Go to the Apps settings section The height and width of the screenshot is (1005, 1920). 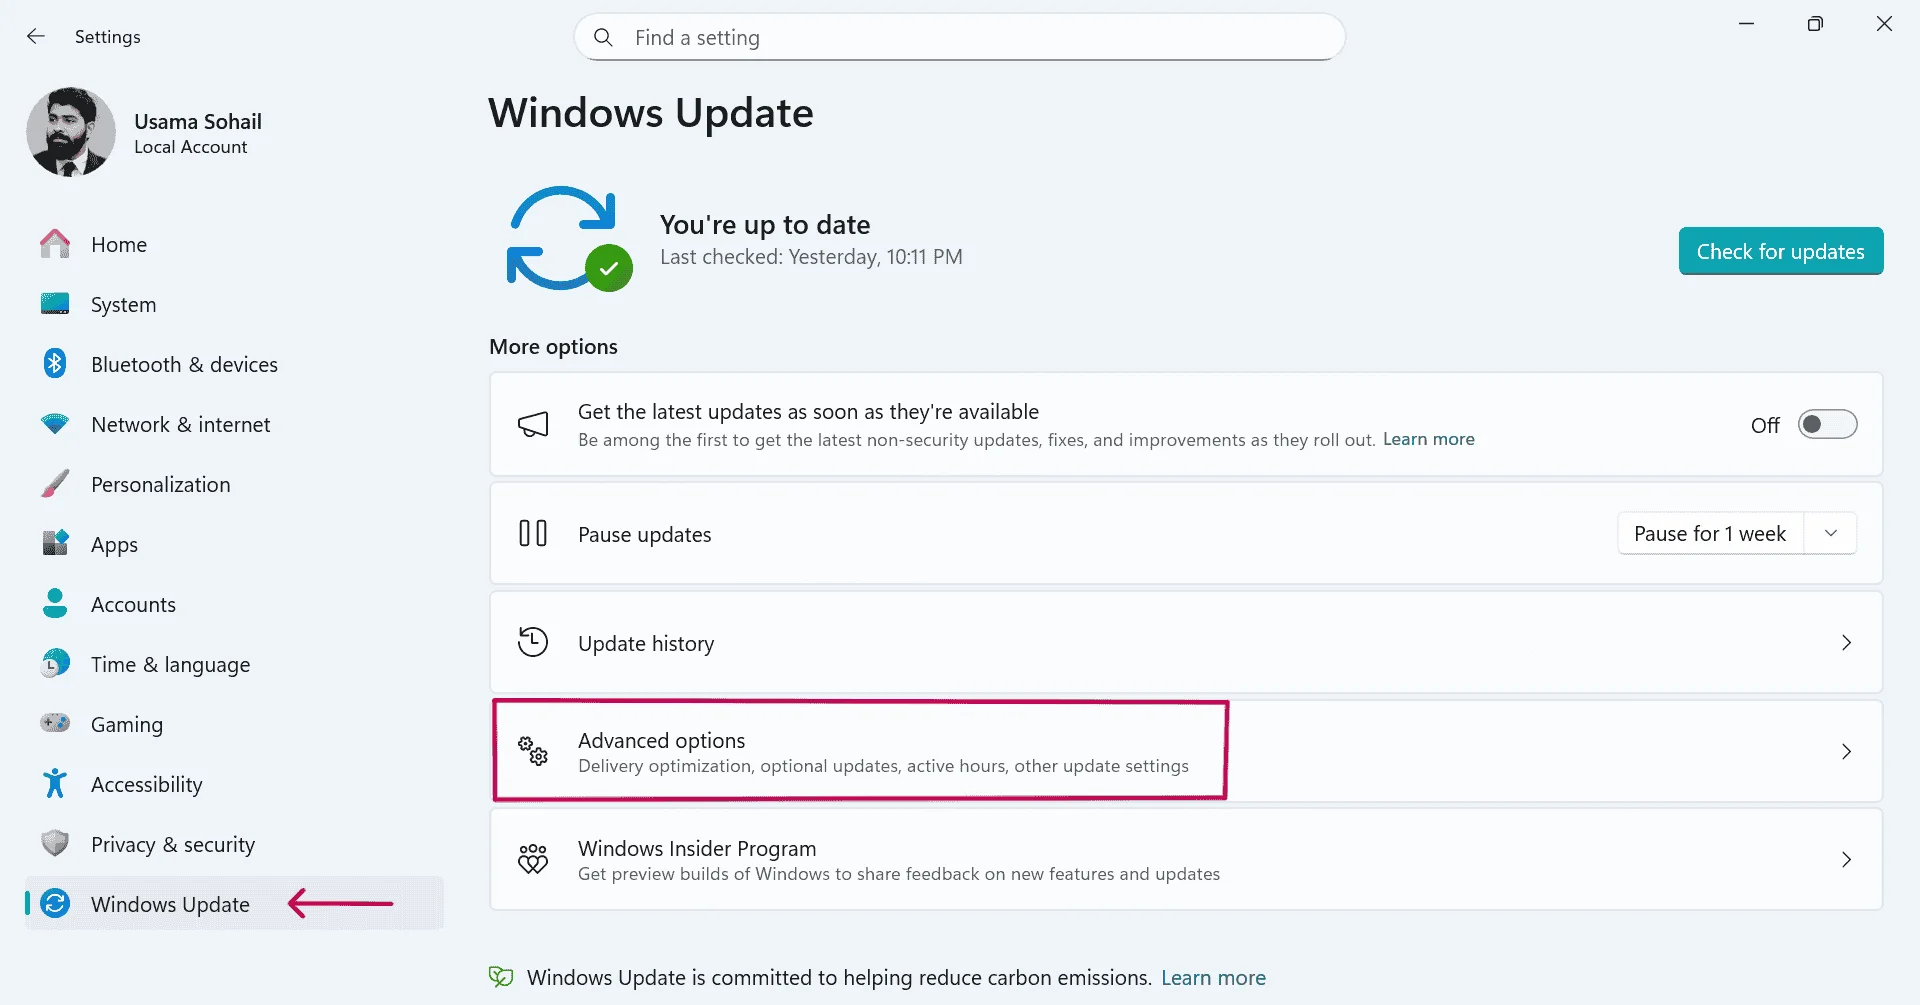(x=114, y=545)
